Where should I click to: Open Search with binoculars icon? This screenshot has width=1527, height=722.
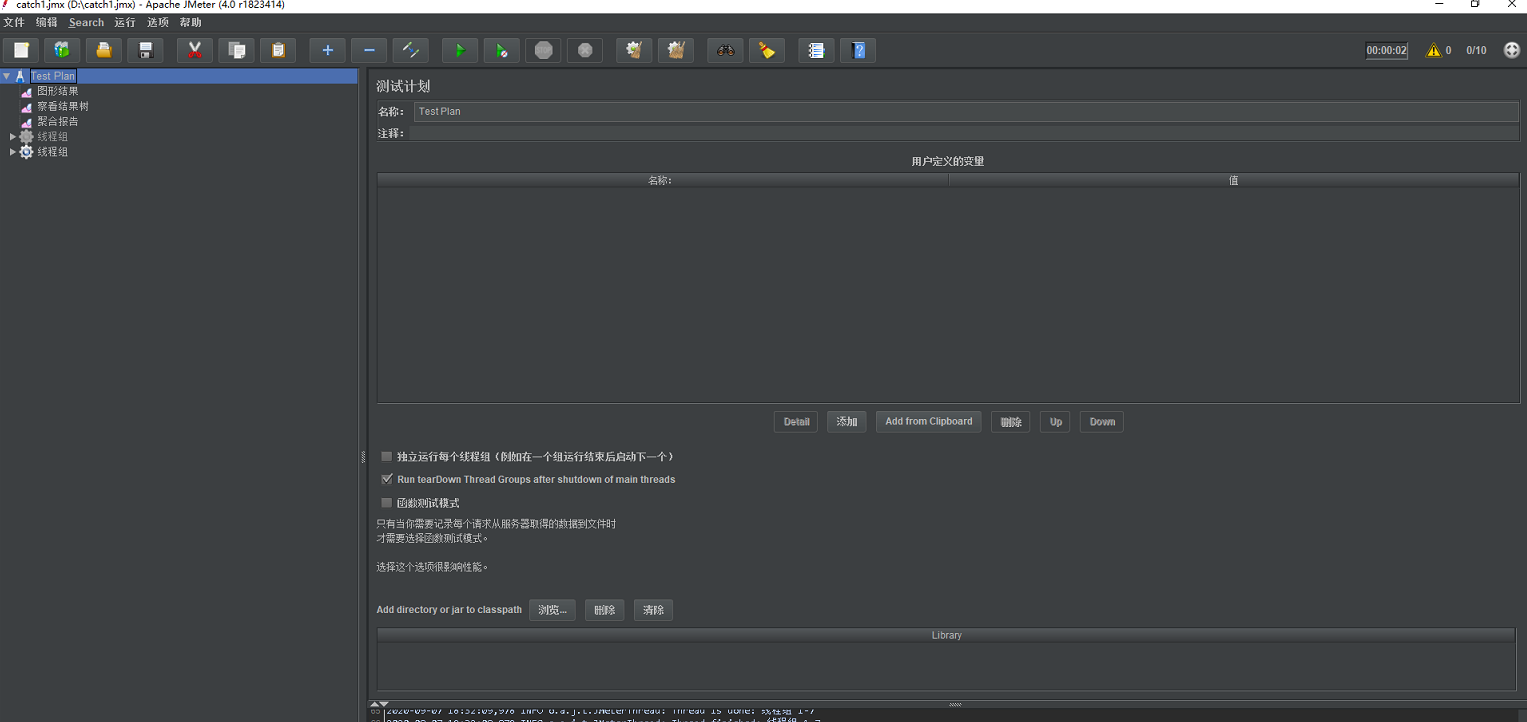(725, 50)
